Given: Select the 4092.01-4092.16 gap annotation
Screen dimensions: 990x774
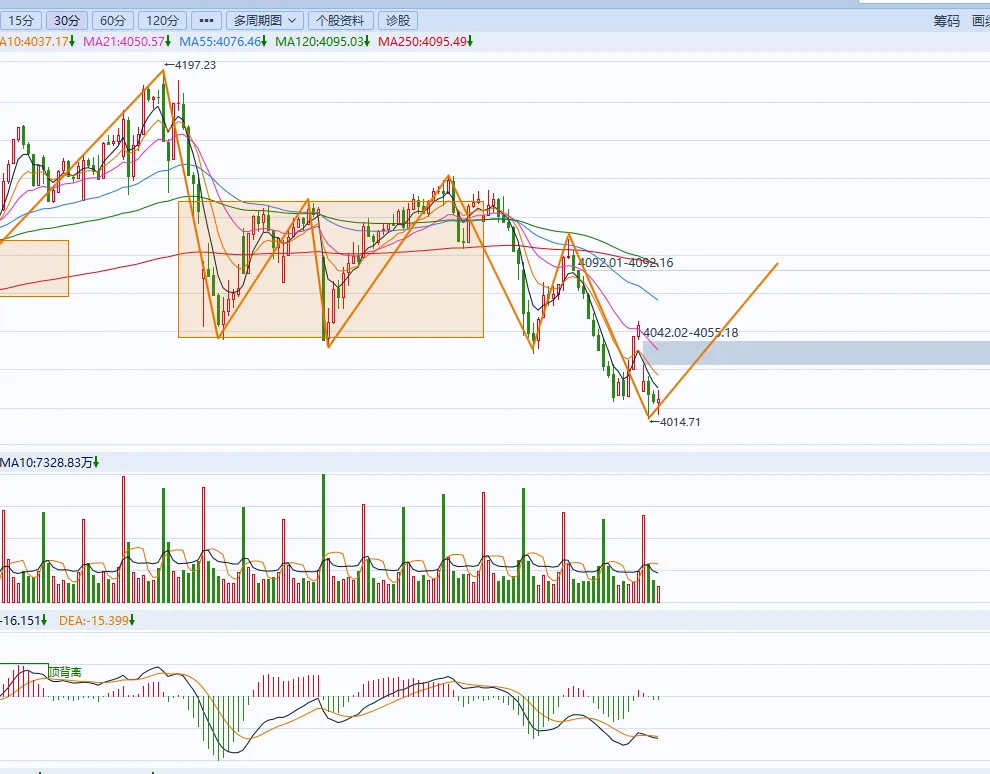Looking at the screenshot, I should pyautogui.click(x=626, y=263).
